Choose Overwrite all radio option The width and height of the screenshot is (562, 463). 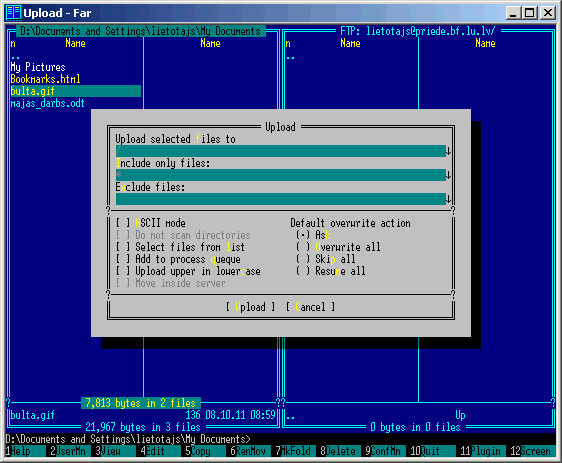(303, 247)
